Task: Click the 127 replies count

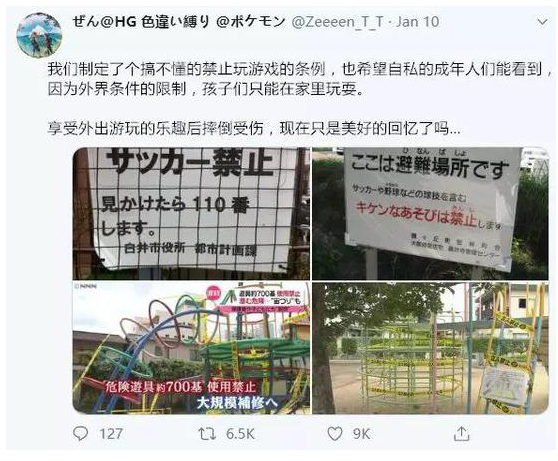Action: [111, 434]
